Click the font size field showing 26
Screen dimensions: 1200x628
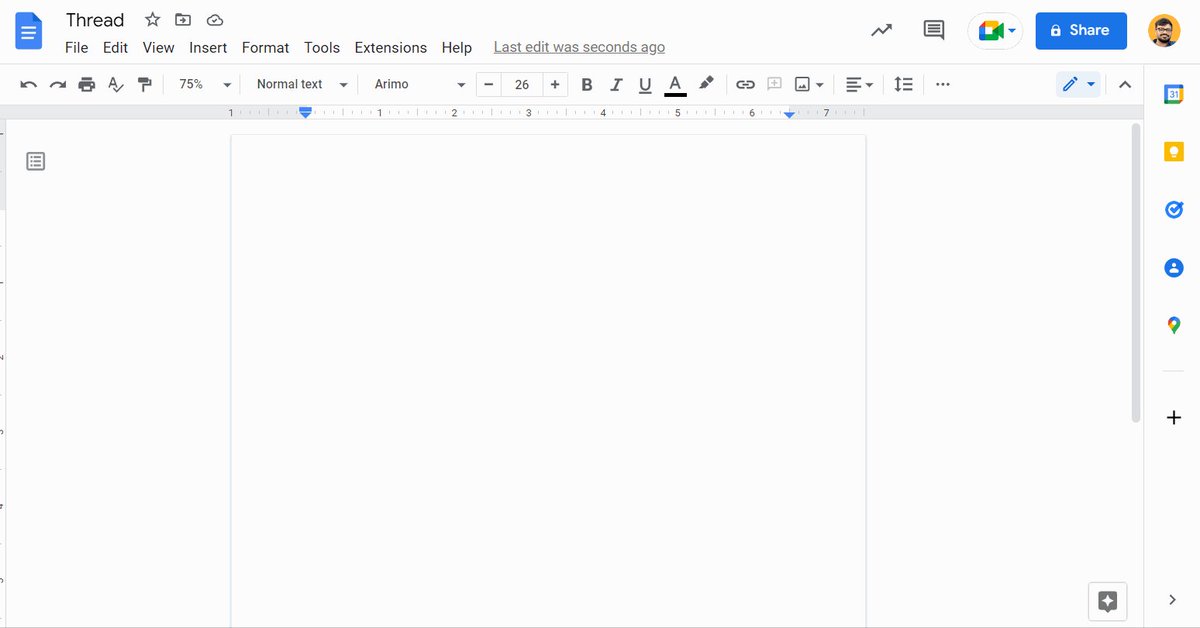point(522,85)
